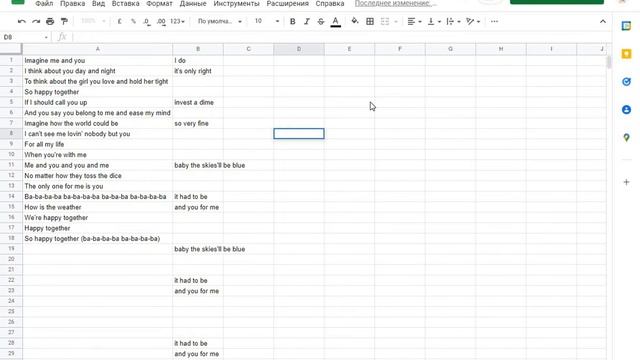The image size is (640, 360).
Task: Undo the last action
Action: tap(22, 21)
